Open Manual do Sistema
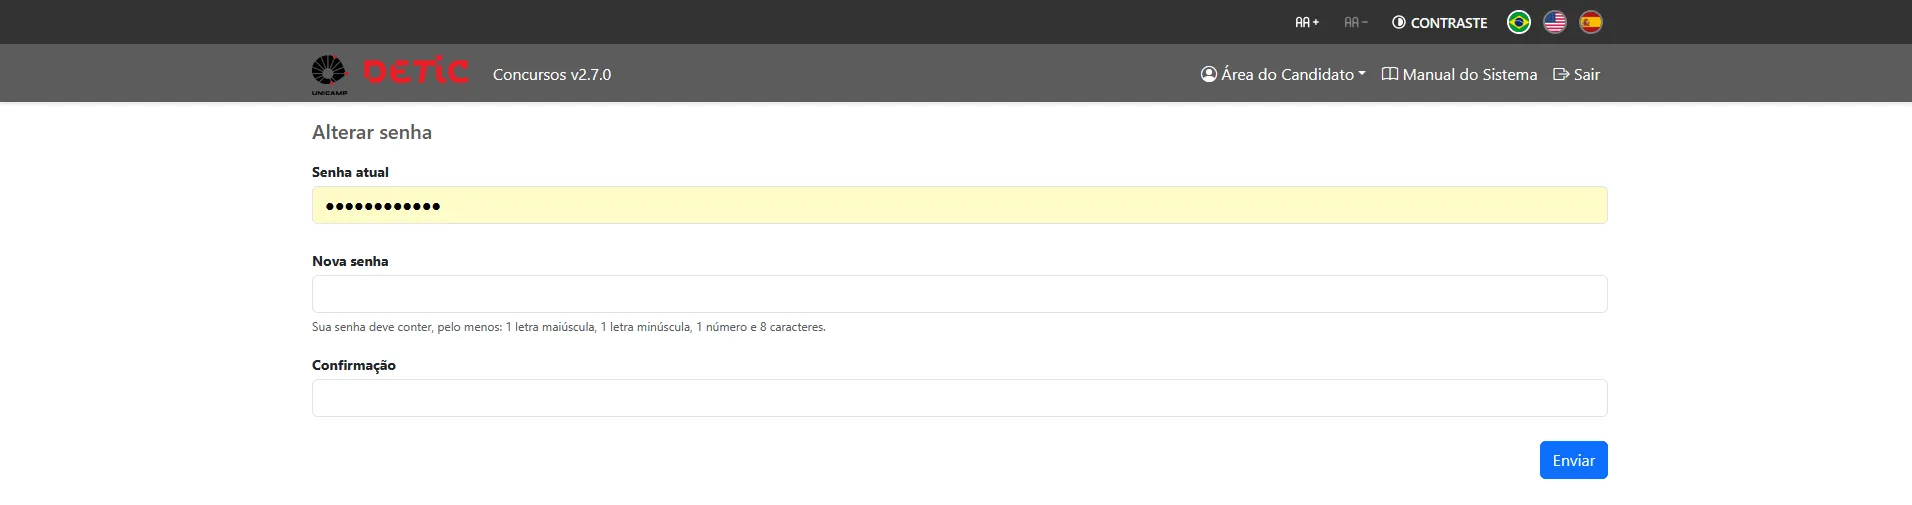Image resolution: width=1912 pixels, height=505 pixels. coord(1459,74)
